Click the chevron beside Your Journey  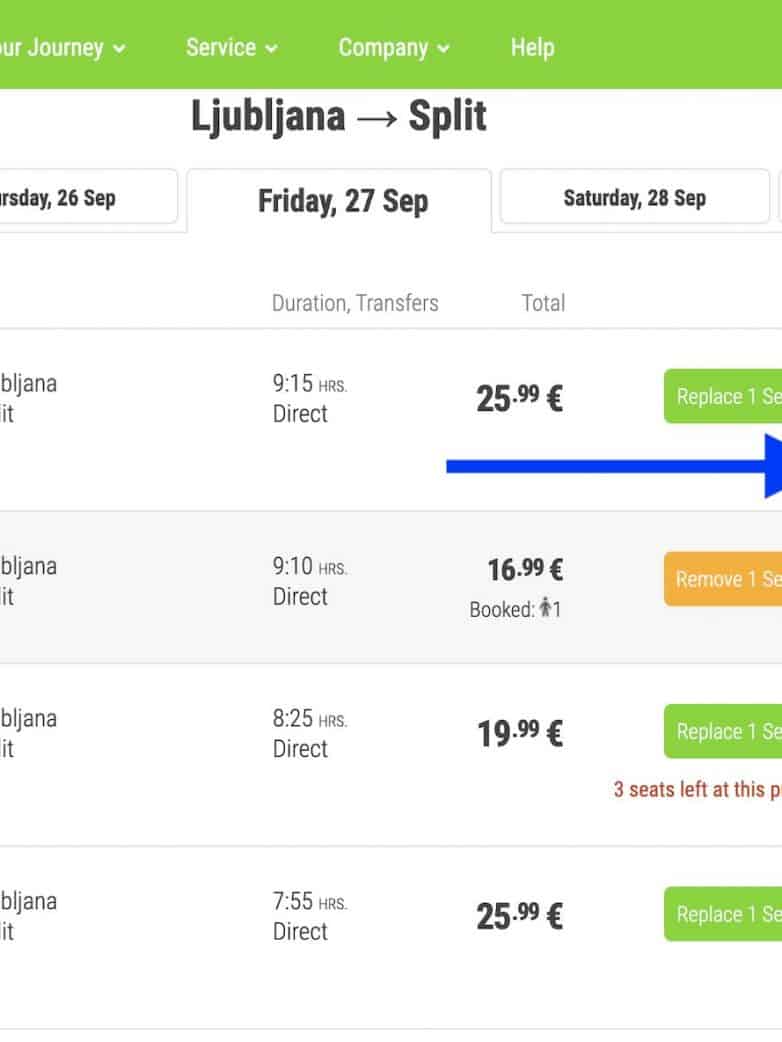click(x=120, y=49)
